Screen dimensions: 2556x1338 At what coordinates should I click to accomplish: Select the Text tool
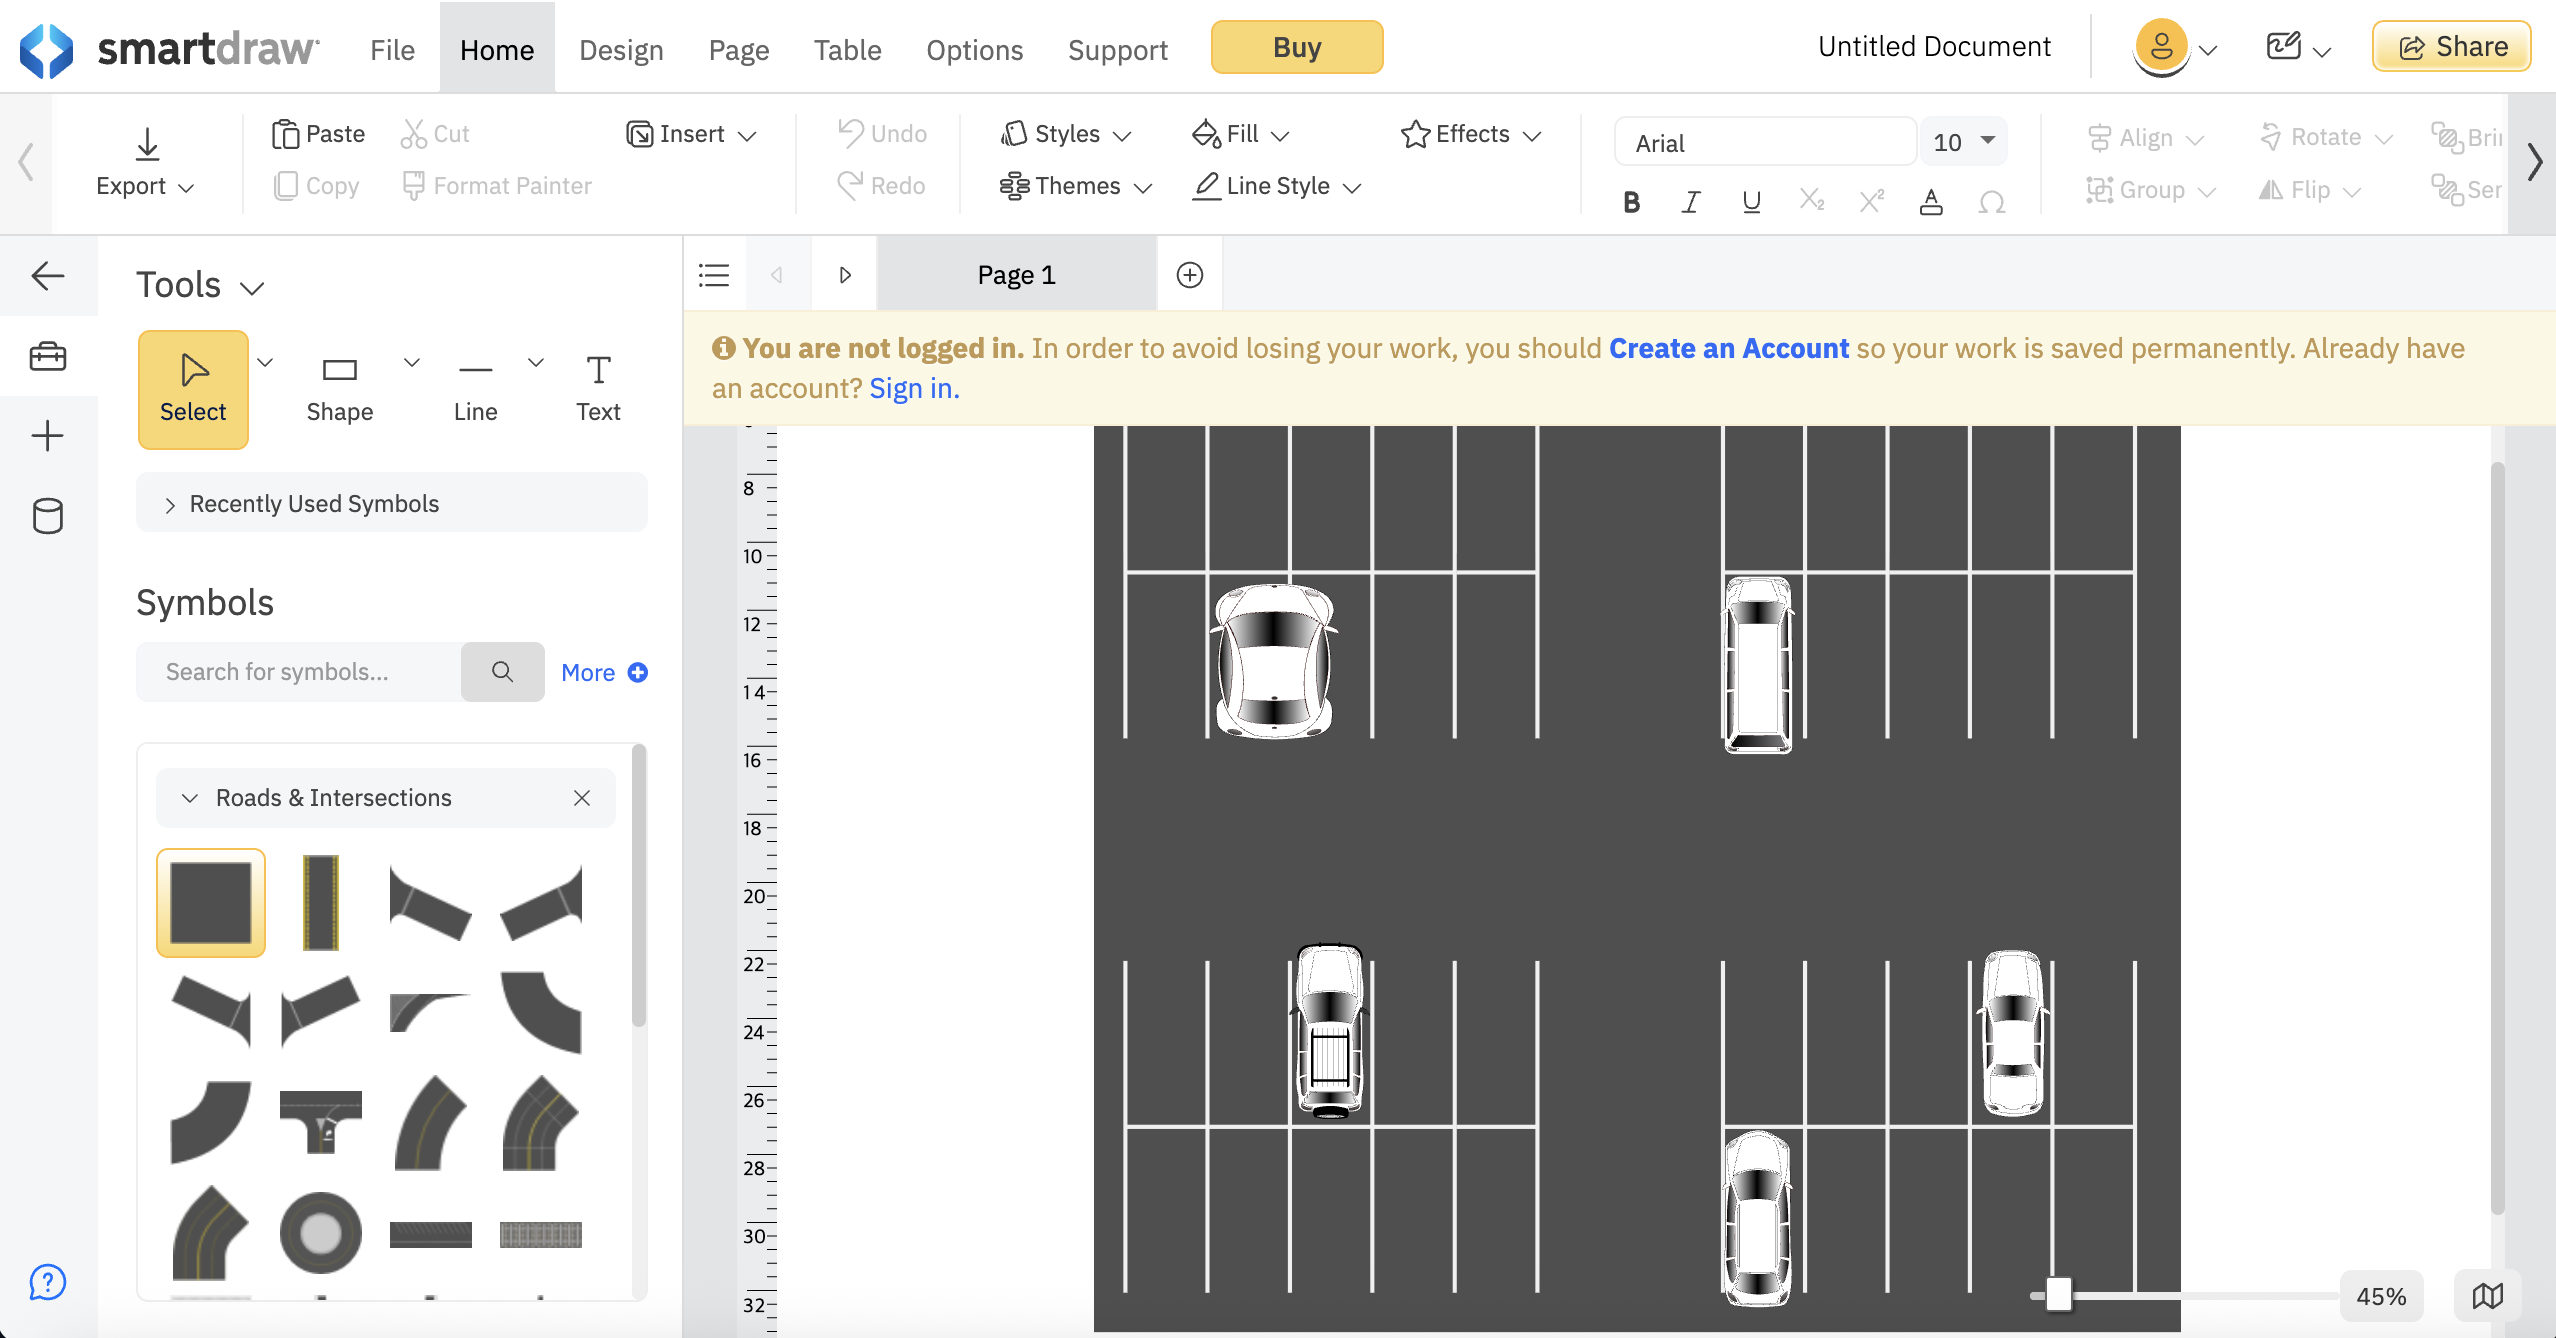click(x=598, y=388)
